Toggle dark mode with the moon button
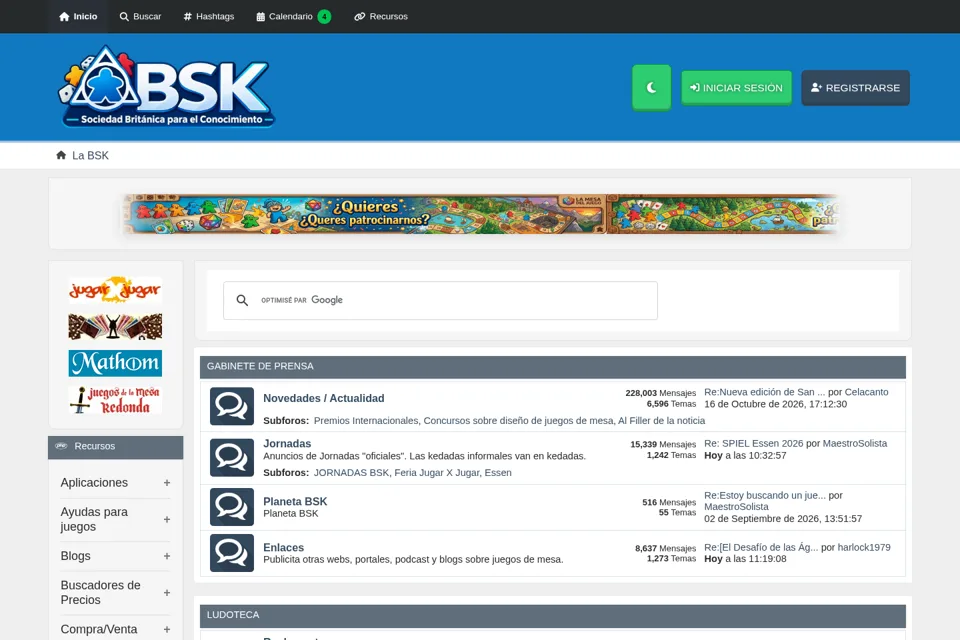This screenshot has height=640, width=960. click(651, 88)
